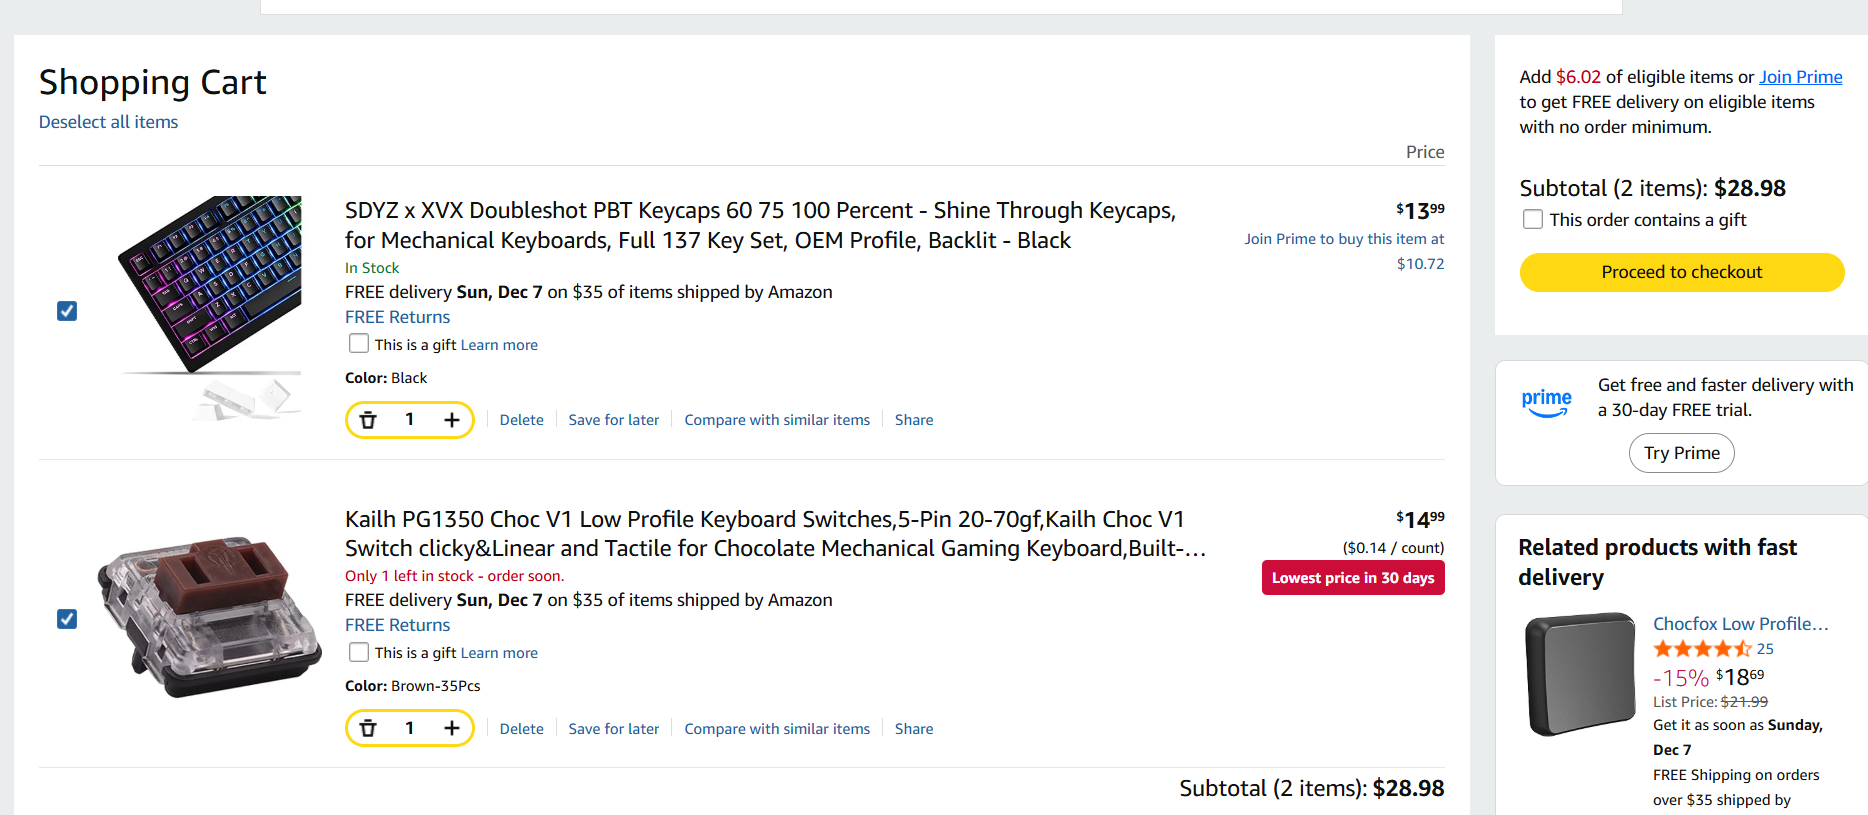The image size is (1868, 815).
Task: Deselect the SDYZ keycaps item checkbox
Action: pyautogui.click(x=67, y=311)
